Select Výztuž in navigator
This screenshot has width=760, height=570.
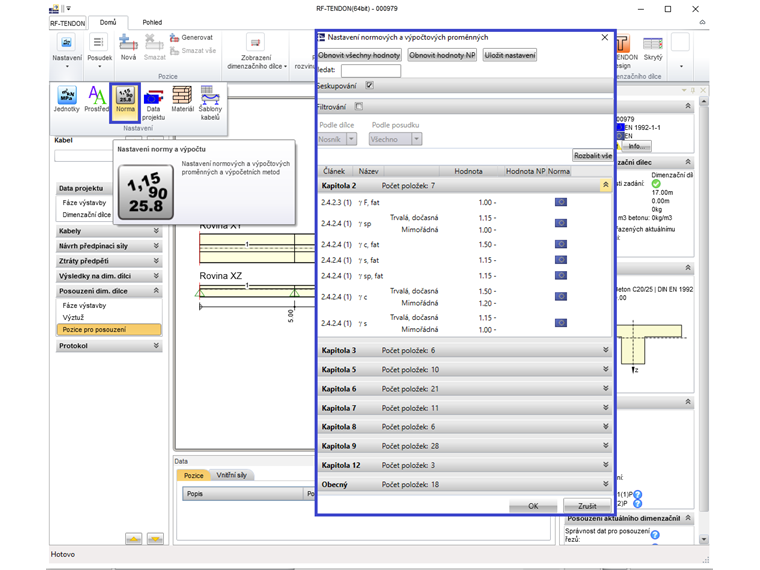tap(73, 317)
